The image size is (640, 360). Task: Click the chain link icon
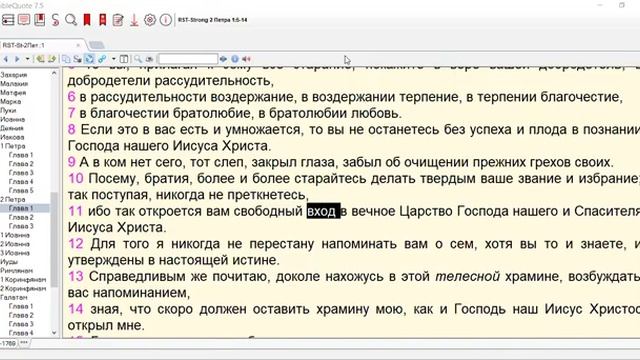tap(102, 59)
